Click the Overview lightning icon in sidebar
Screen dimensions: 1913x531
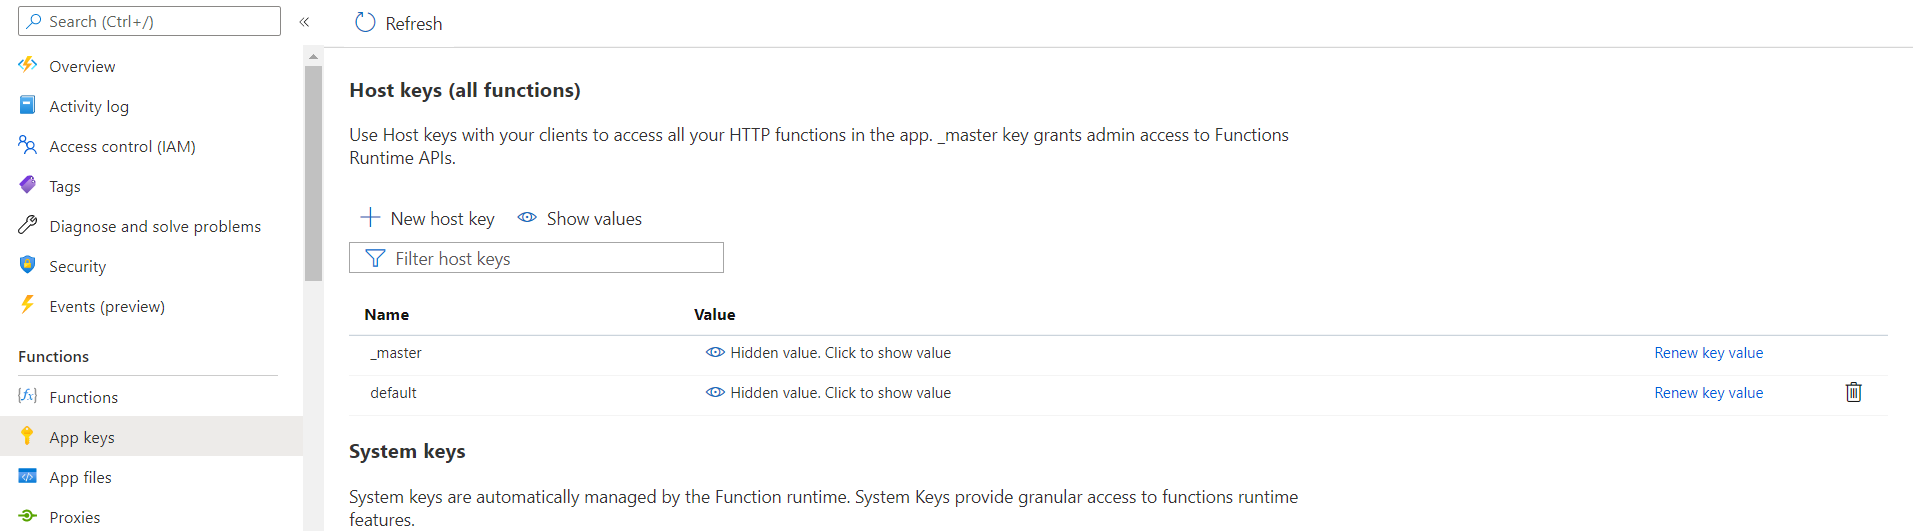pos(27,65)
